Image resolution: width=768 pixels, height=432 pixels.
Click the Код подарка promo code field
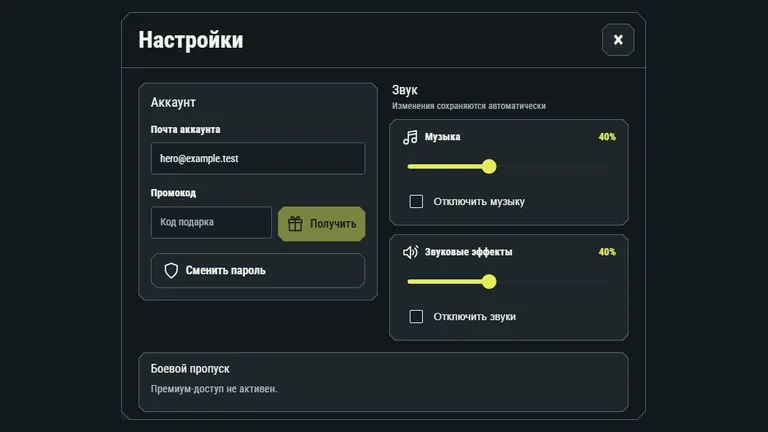(211, 222)
